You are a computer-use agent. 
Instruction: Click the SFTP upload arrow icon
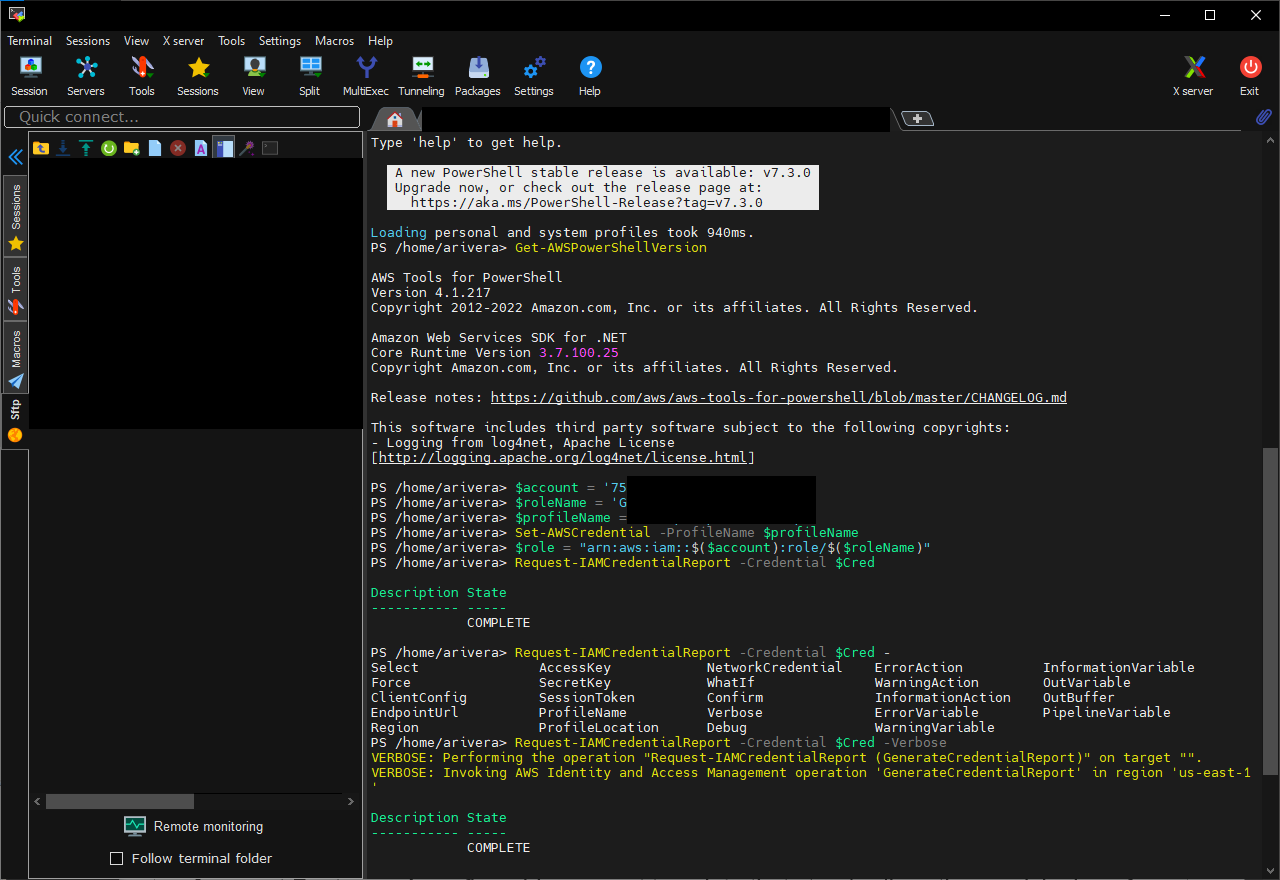pyautogui.click(x=86, y=148)
